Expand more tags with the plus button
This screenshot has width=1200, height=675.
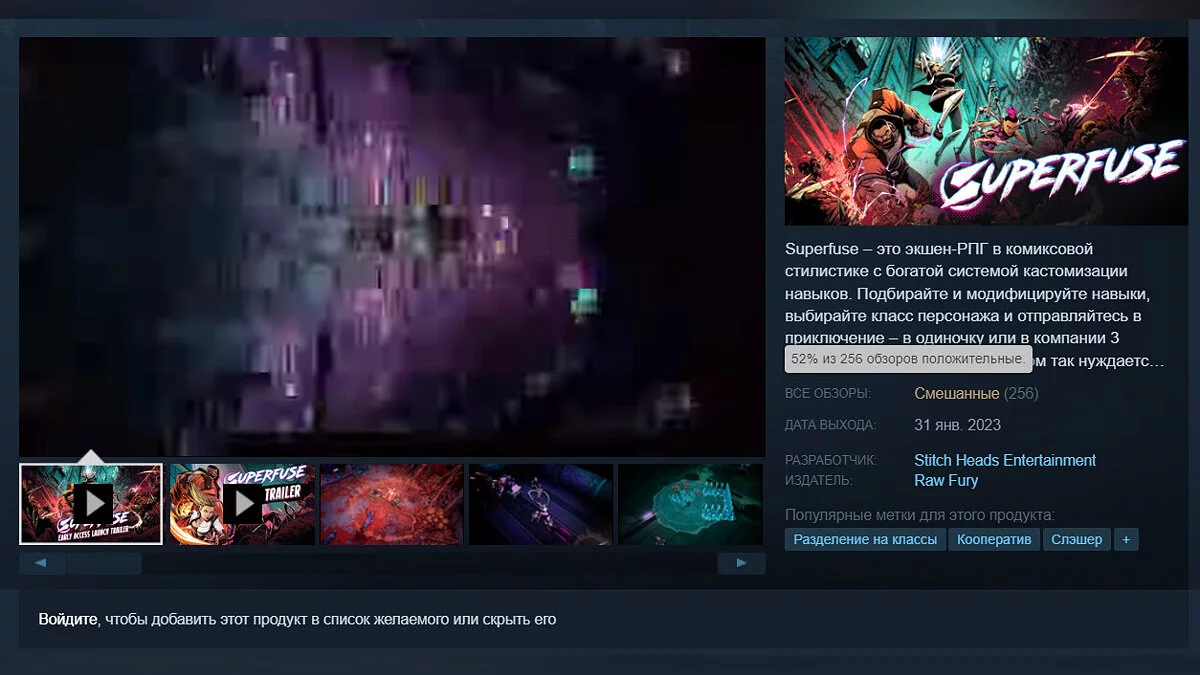1126,540
